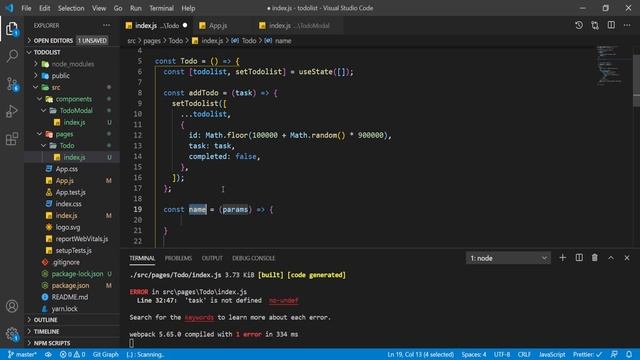640x360 pixels.
Task: Switch to the PROBLEMS panel tab
Action: 178,258
